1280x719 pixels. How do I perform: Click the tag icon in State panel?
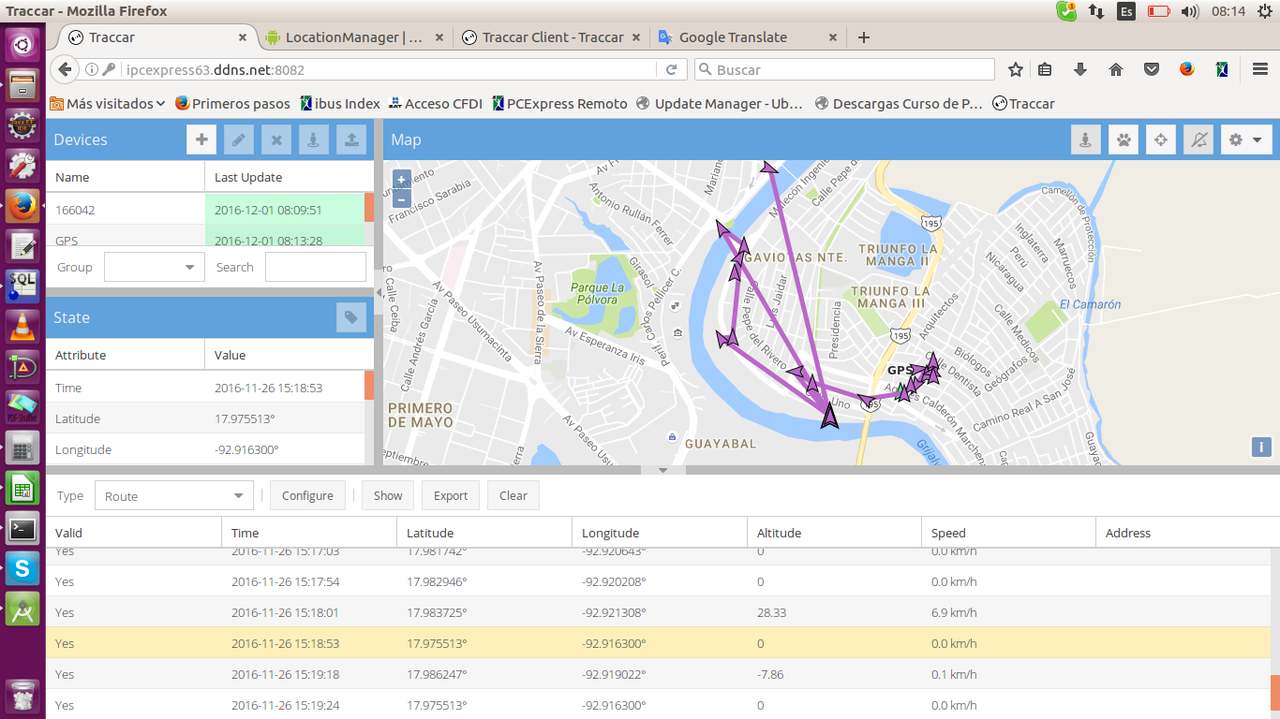point(351,318)
